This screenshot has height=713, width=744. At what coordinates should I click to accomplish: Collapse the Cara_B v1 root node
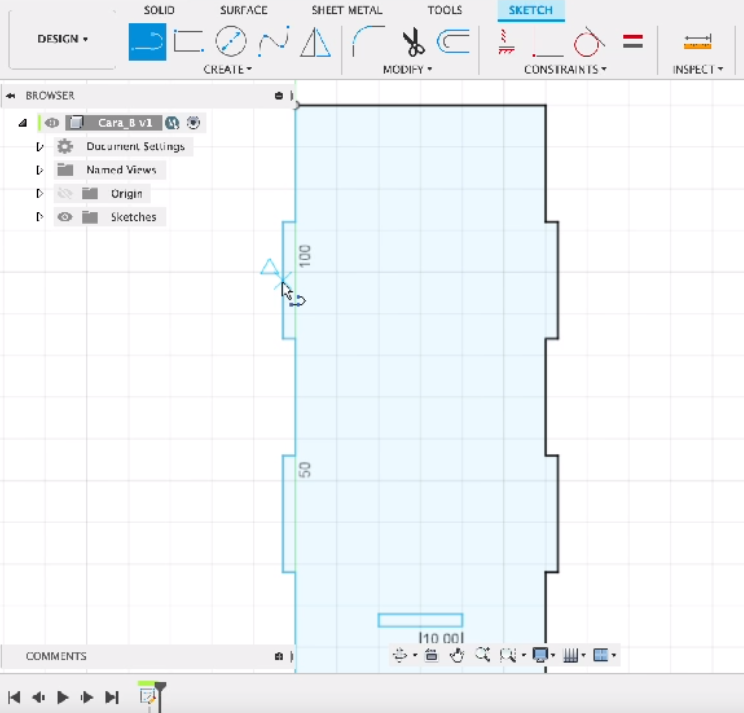pos(22,123)
